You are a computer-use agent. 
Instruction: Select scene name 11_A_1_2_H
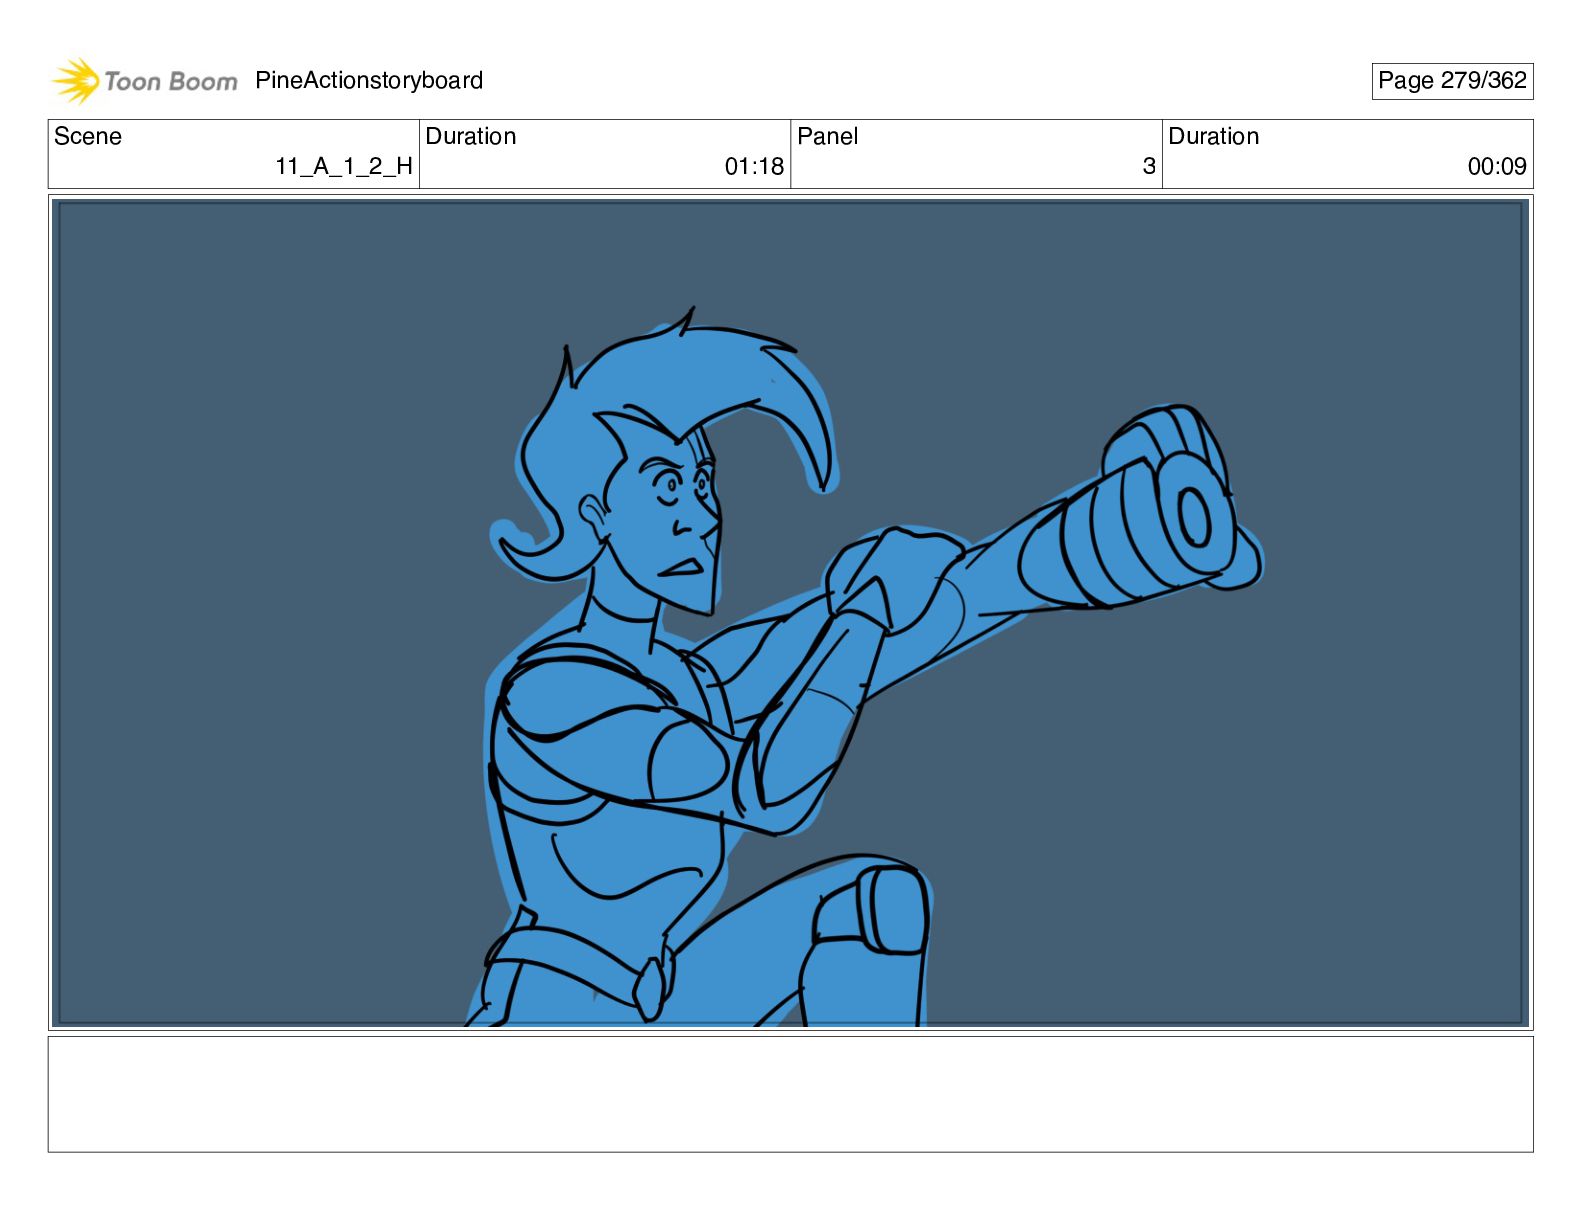pos(344,167)
